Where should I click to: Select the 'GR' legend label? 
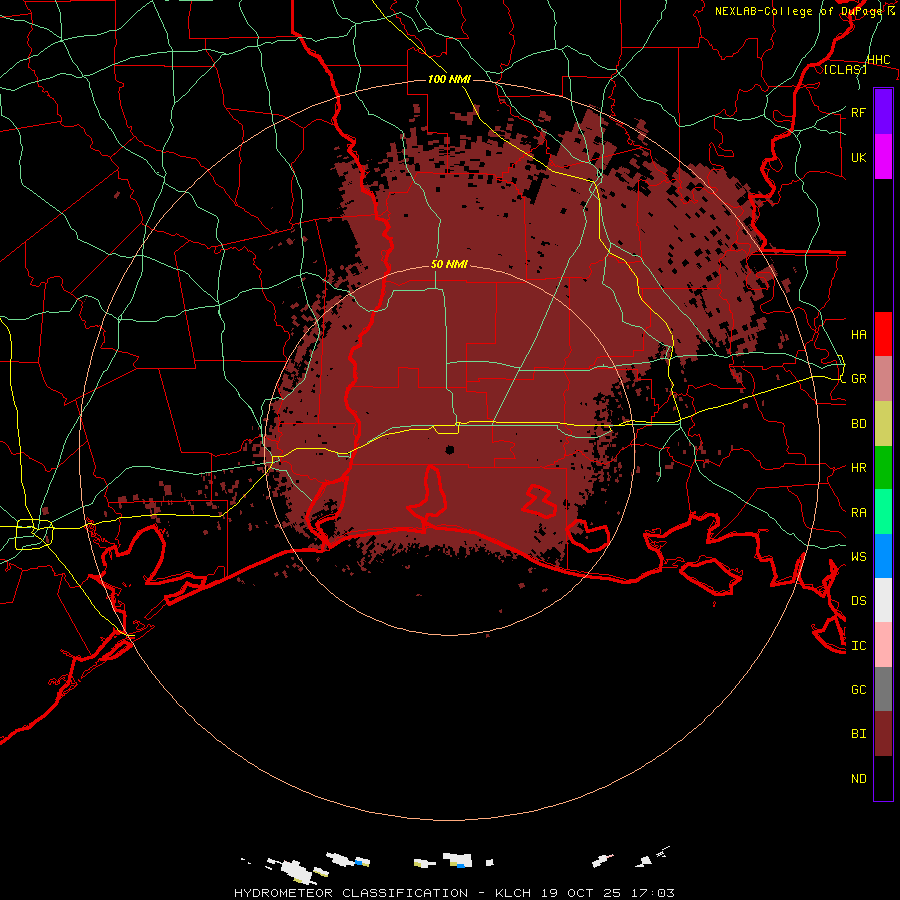click(858, 379)
